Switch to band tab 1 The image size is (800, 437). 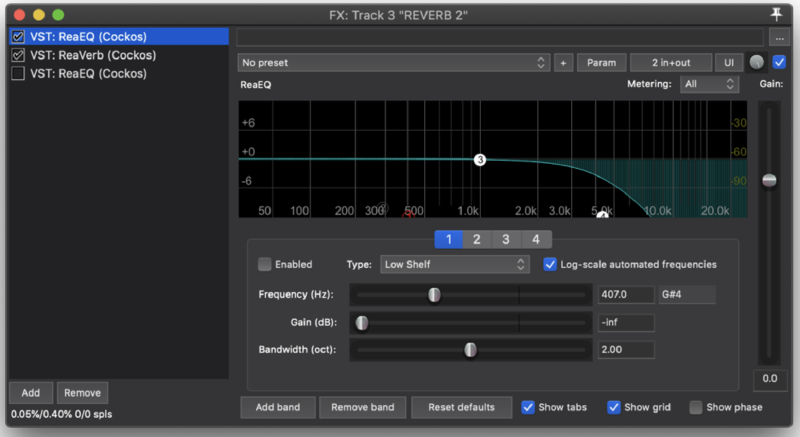pos(448,239)
